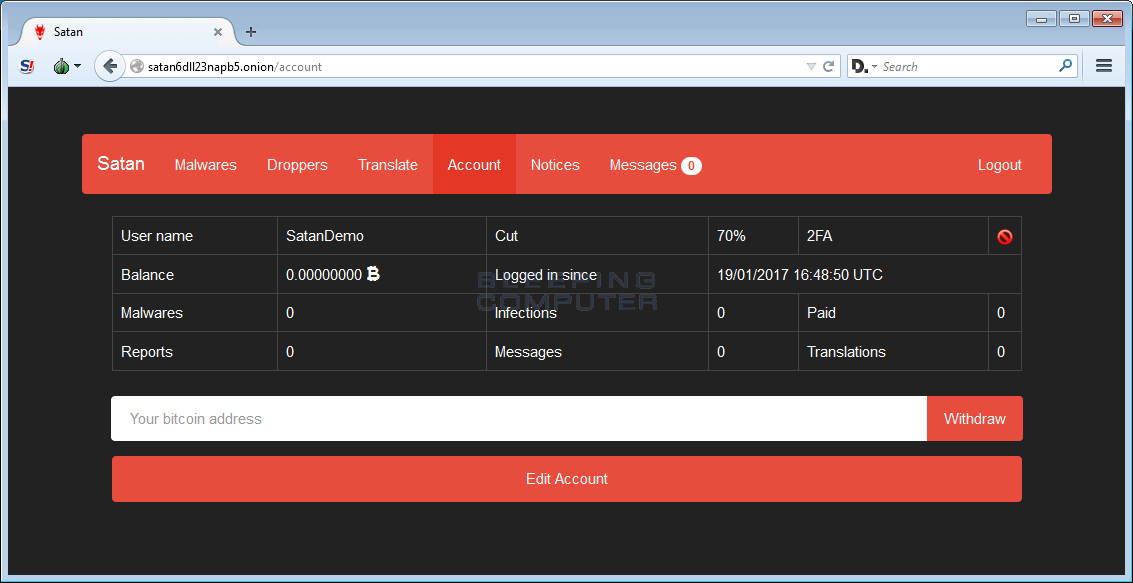
Task: Click the Logout link
Action: [999, 165]
